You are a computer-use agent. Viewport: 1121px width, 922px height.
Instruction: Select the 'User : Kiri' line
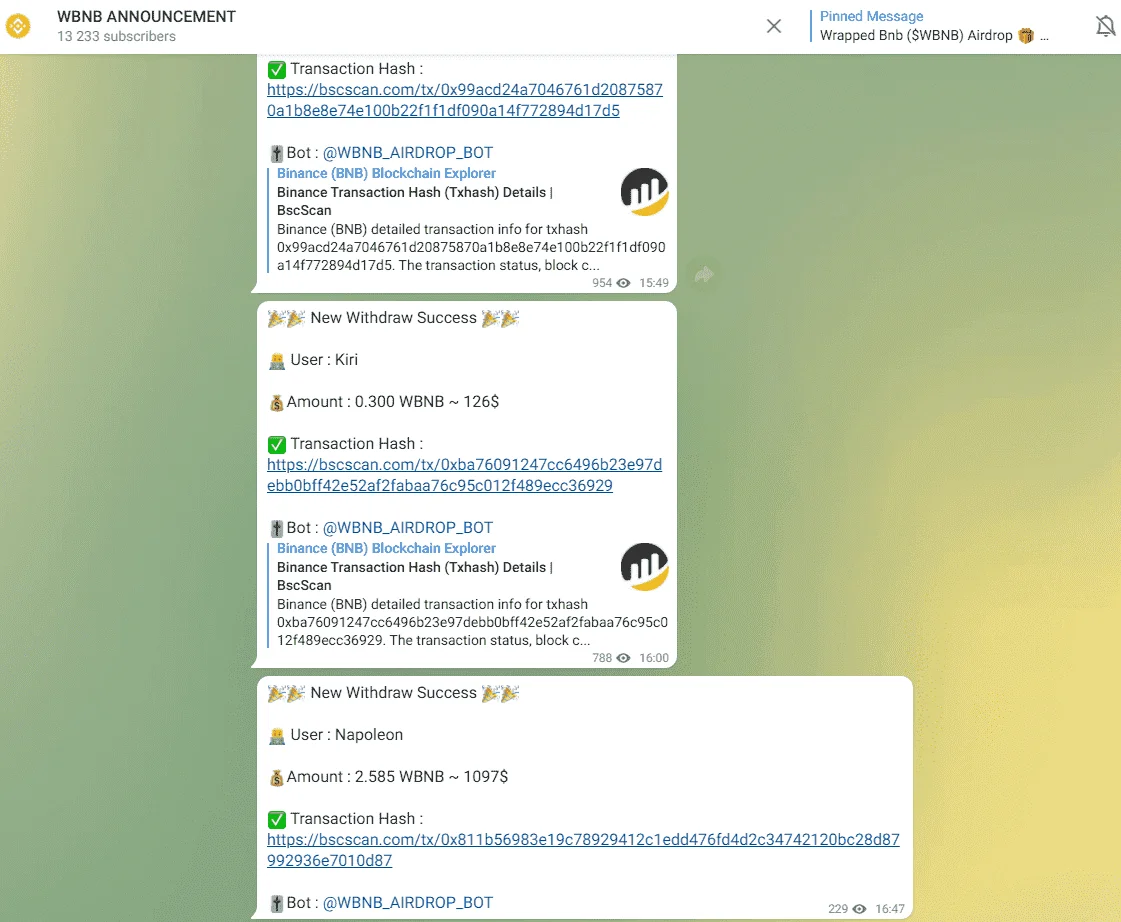click(x=313, y=360)
